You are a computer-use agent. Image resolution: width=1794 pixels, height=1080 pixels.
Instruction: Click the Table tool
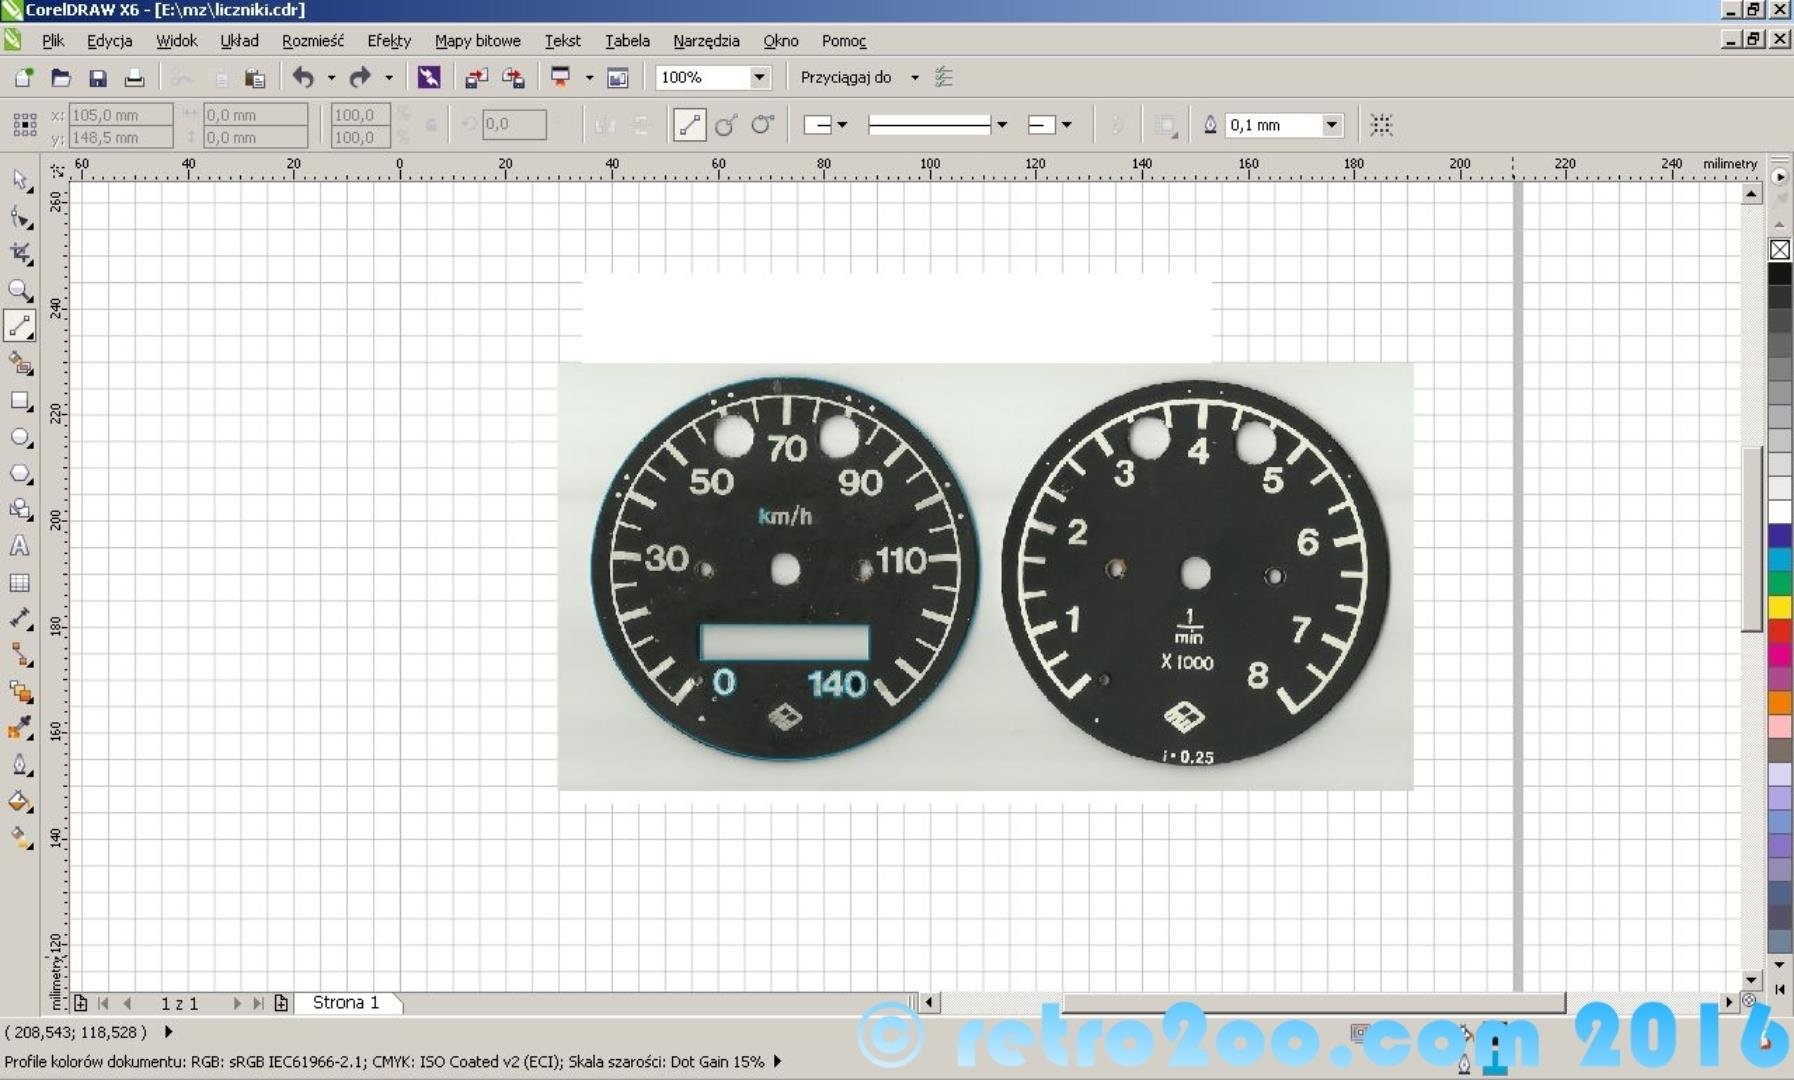click(20, 583)
